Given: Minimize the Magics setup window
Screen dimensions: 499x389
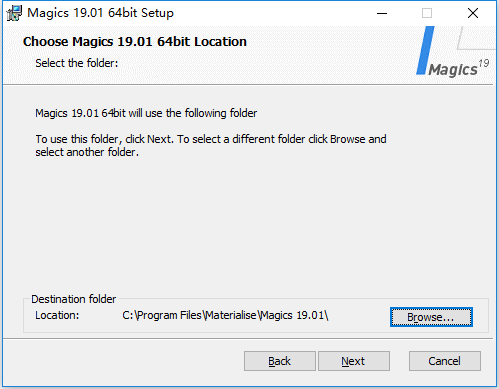Looking at the screenshot, I should click(x=382, y=13).
